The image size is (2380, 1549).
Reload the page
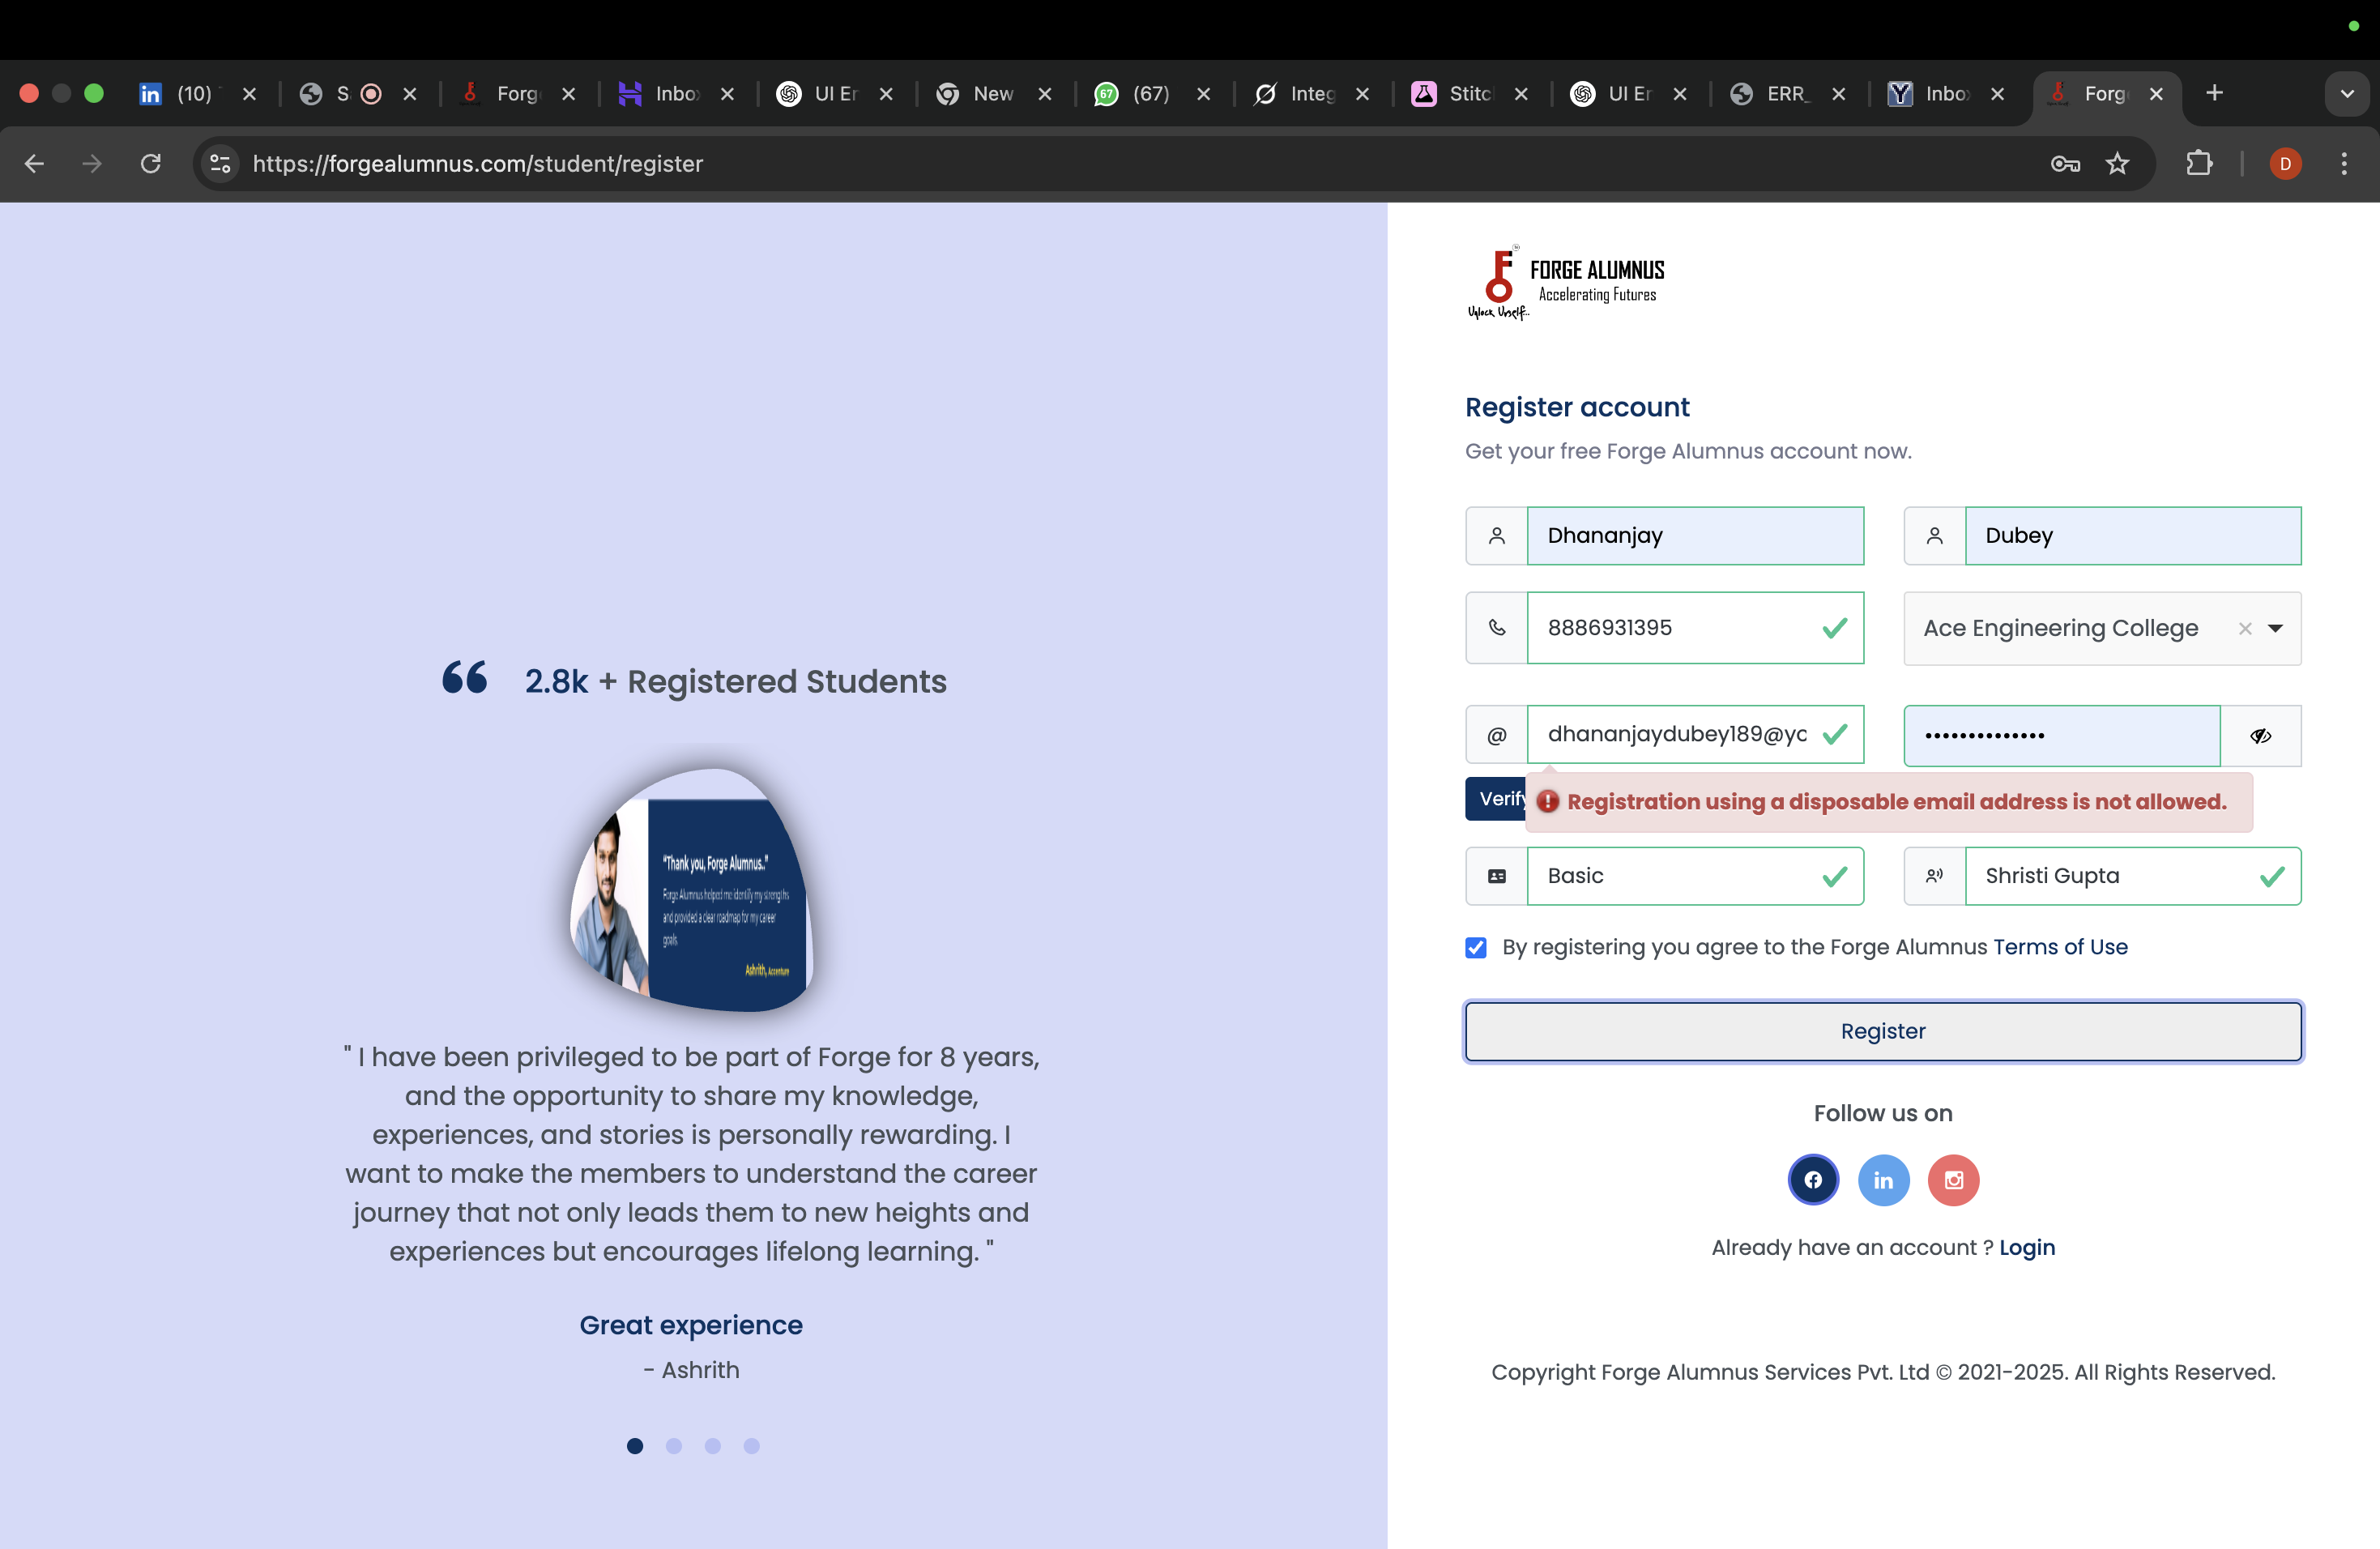click(151, 163)
